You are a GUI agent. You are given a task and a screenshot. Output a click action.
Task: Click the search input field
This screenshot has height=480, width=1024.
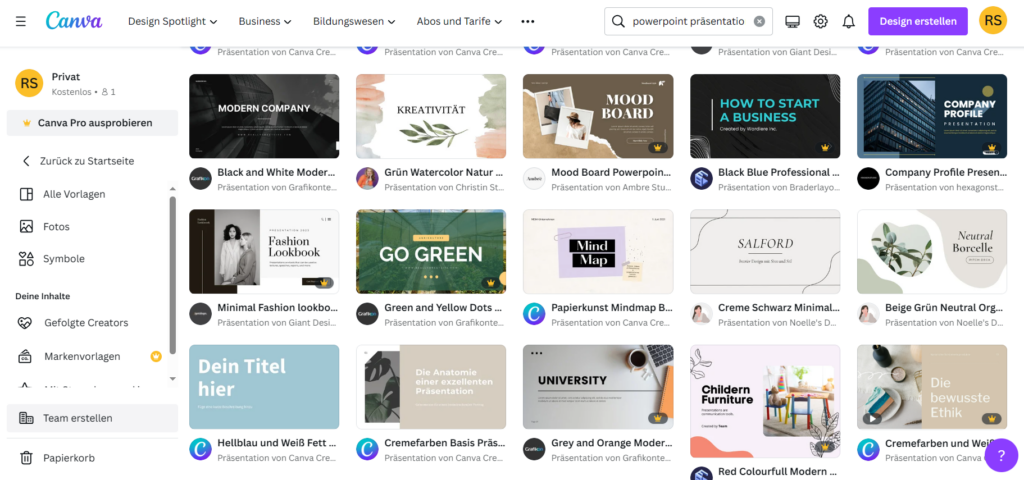[688, 21]
